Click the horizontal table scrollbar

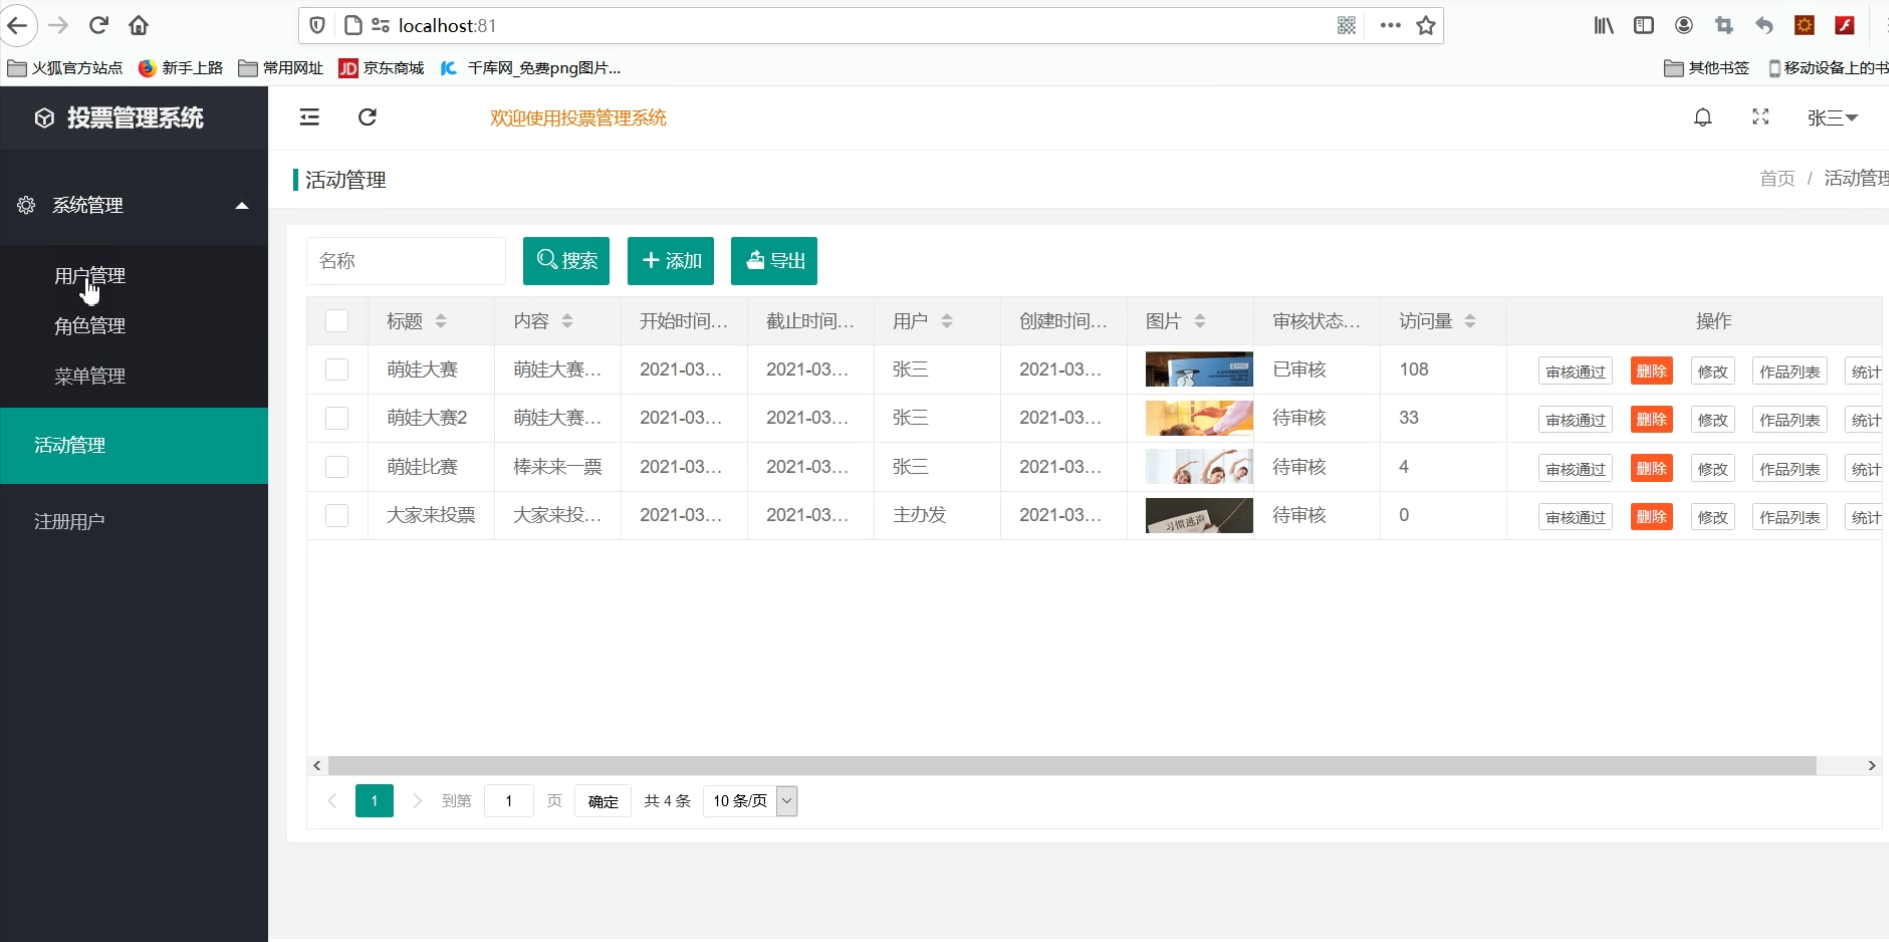1072,765
